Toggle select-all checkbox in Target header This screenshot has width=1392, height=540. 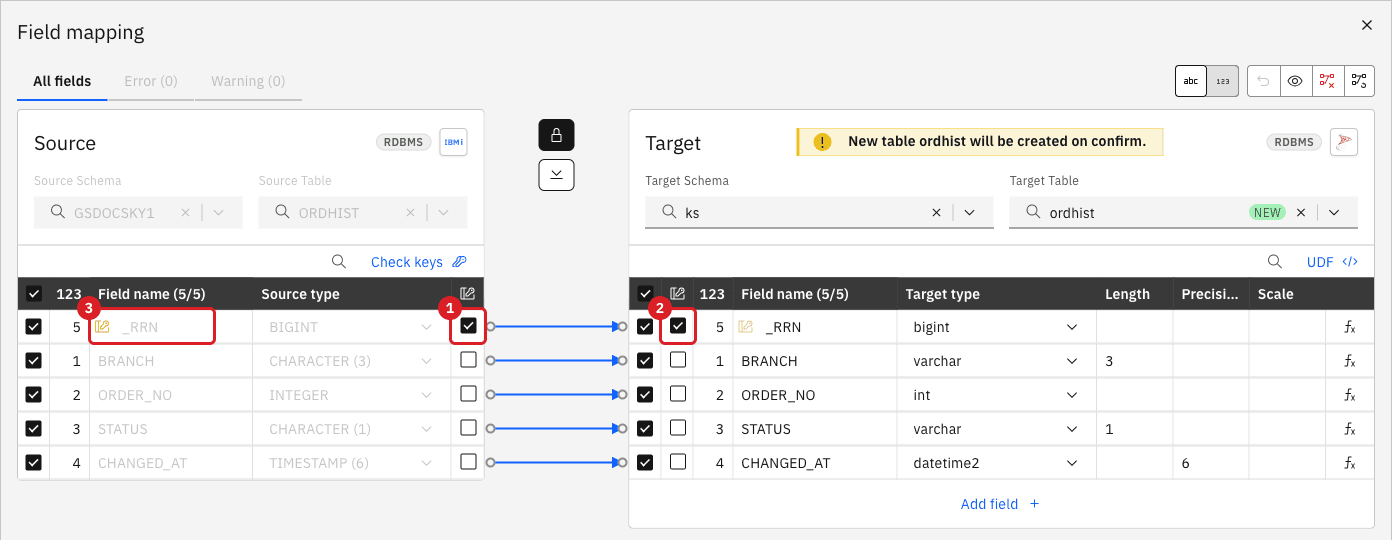pyautogui.click(x=645, y=294)
